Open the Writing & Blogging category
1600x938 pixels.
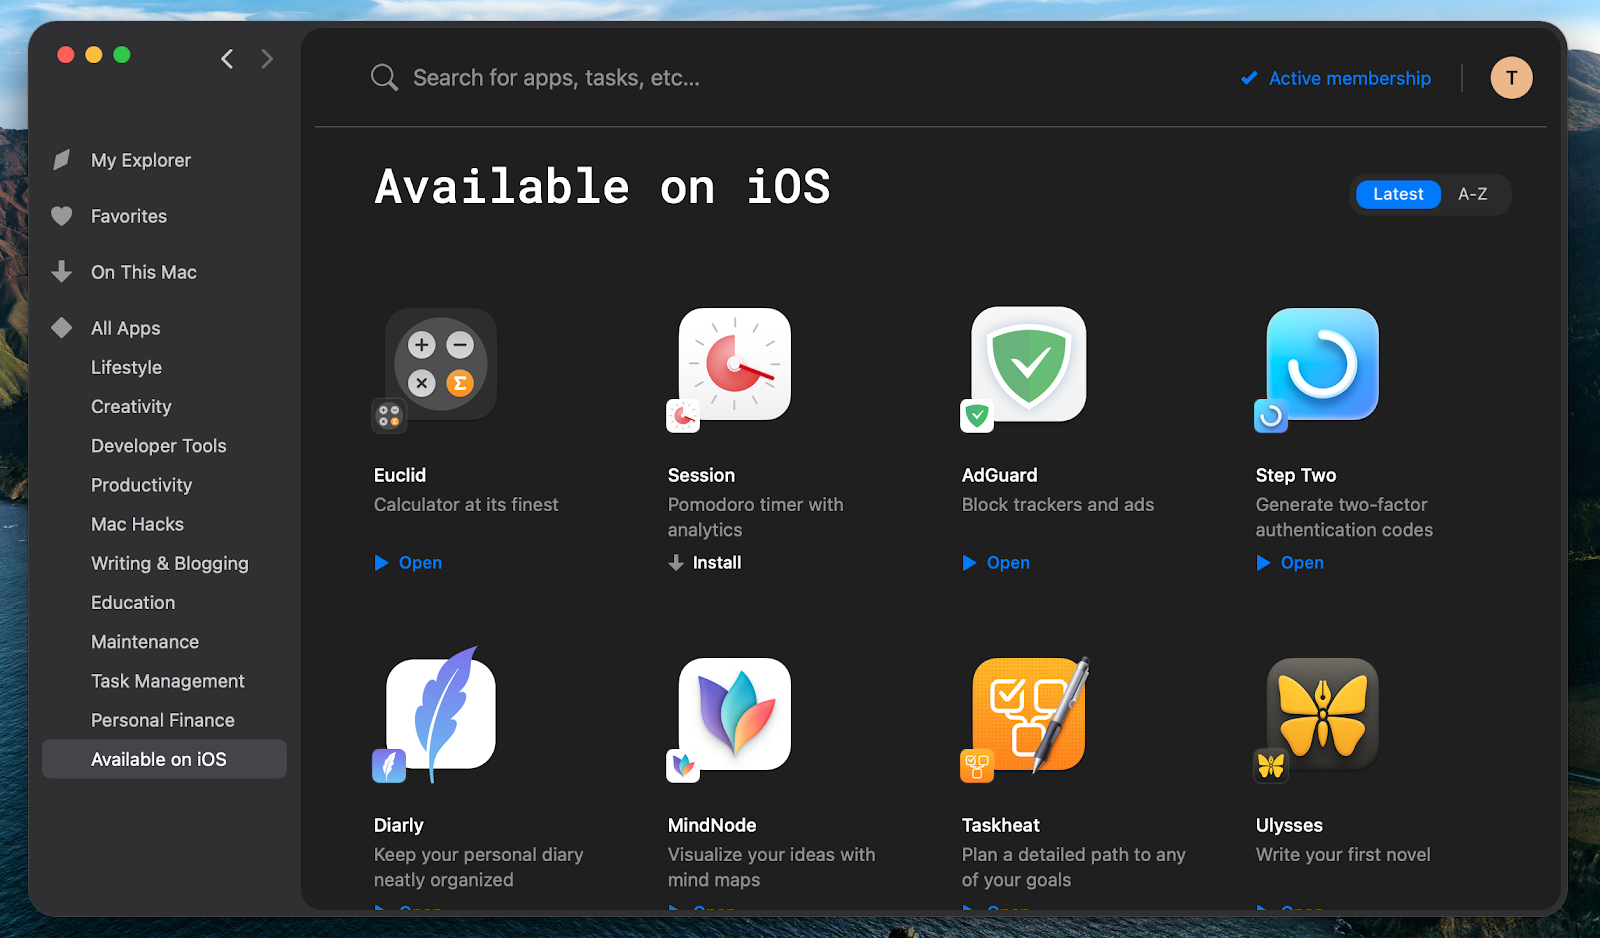click(170, 563)
